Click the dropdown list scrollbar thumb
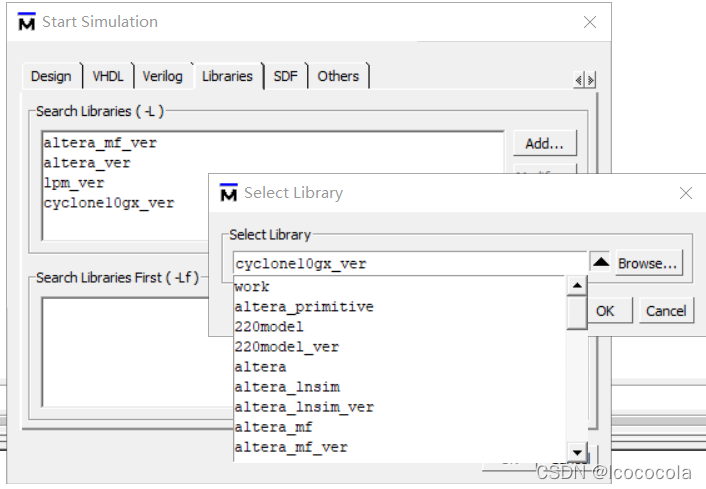 [577, 312]
